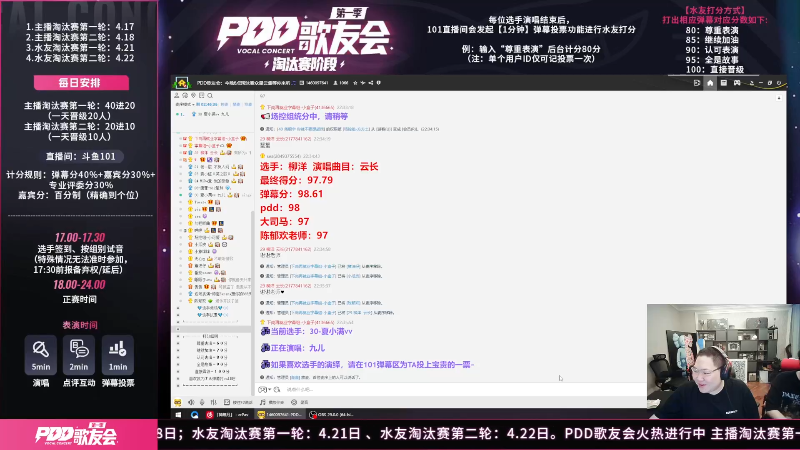The width and height of the screenshot is (800, 450).
Task: Open the blue browser icon in the taskbar
Action: click(x=194, y=415)
